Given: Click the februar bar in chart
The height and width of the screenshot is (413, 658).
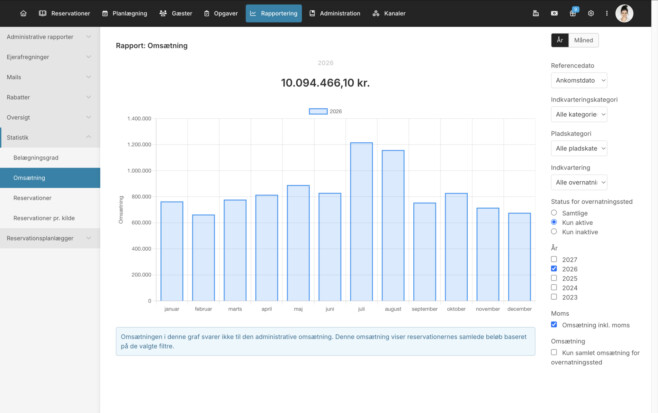Looking at the screenshot, I should [x=204, y=258].
